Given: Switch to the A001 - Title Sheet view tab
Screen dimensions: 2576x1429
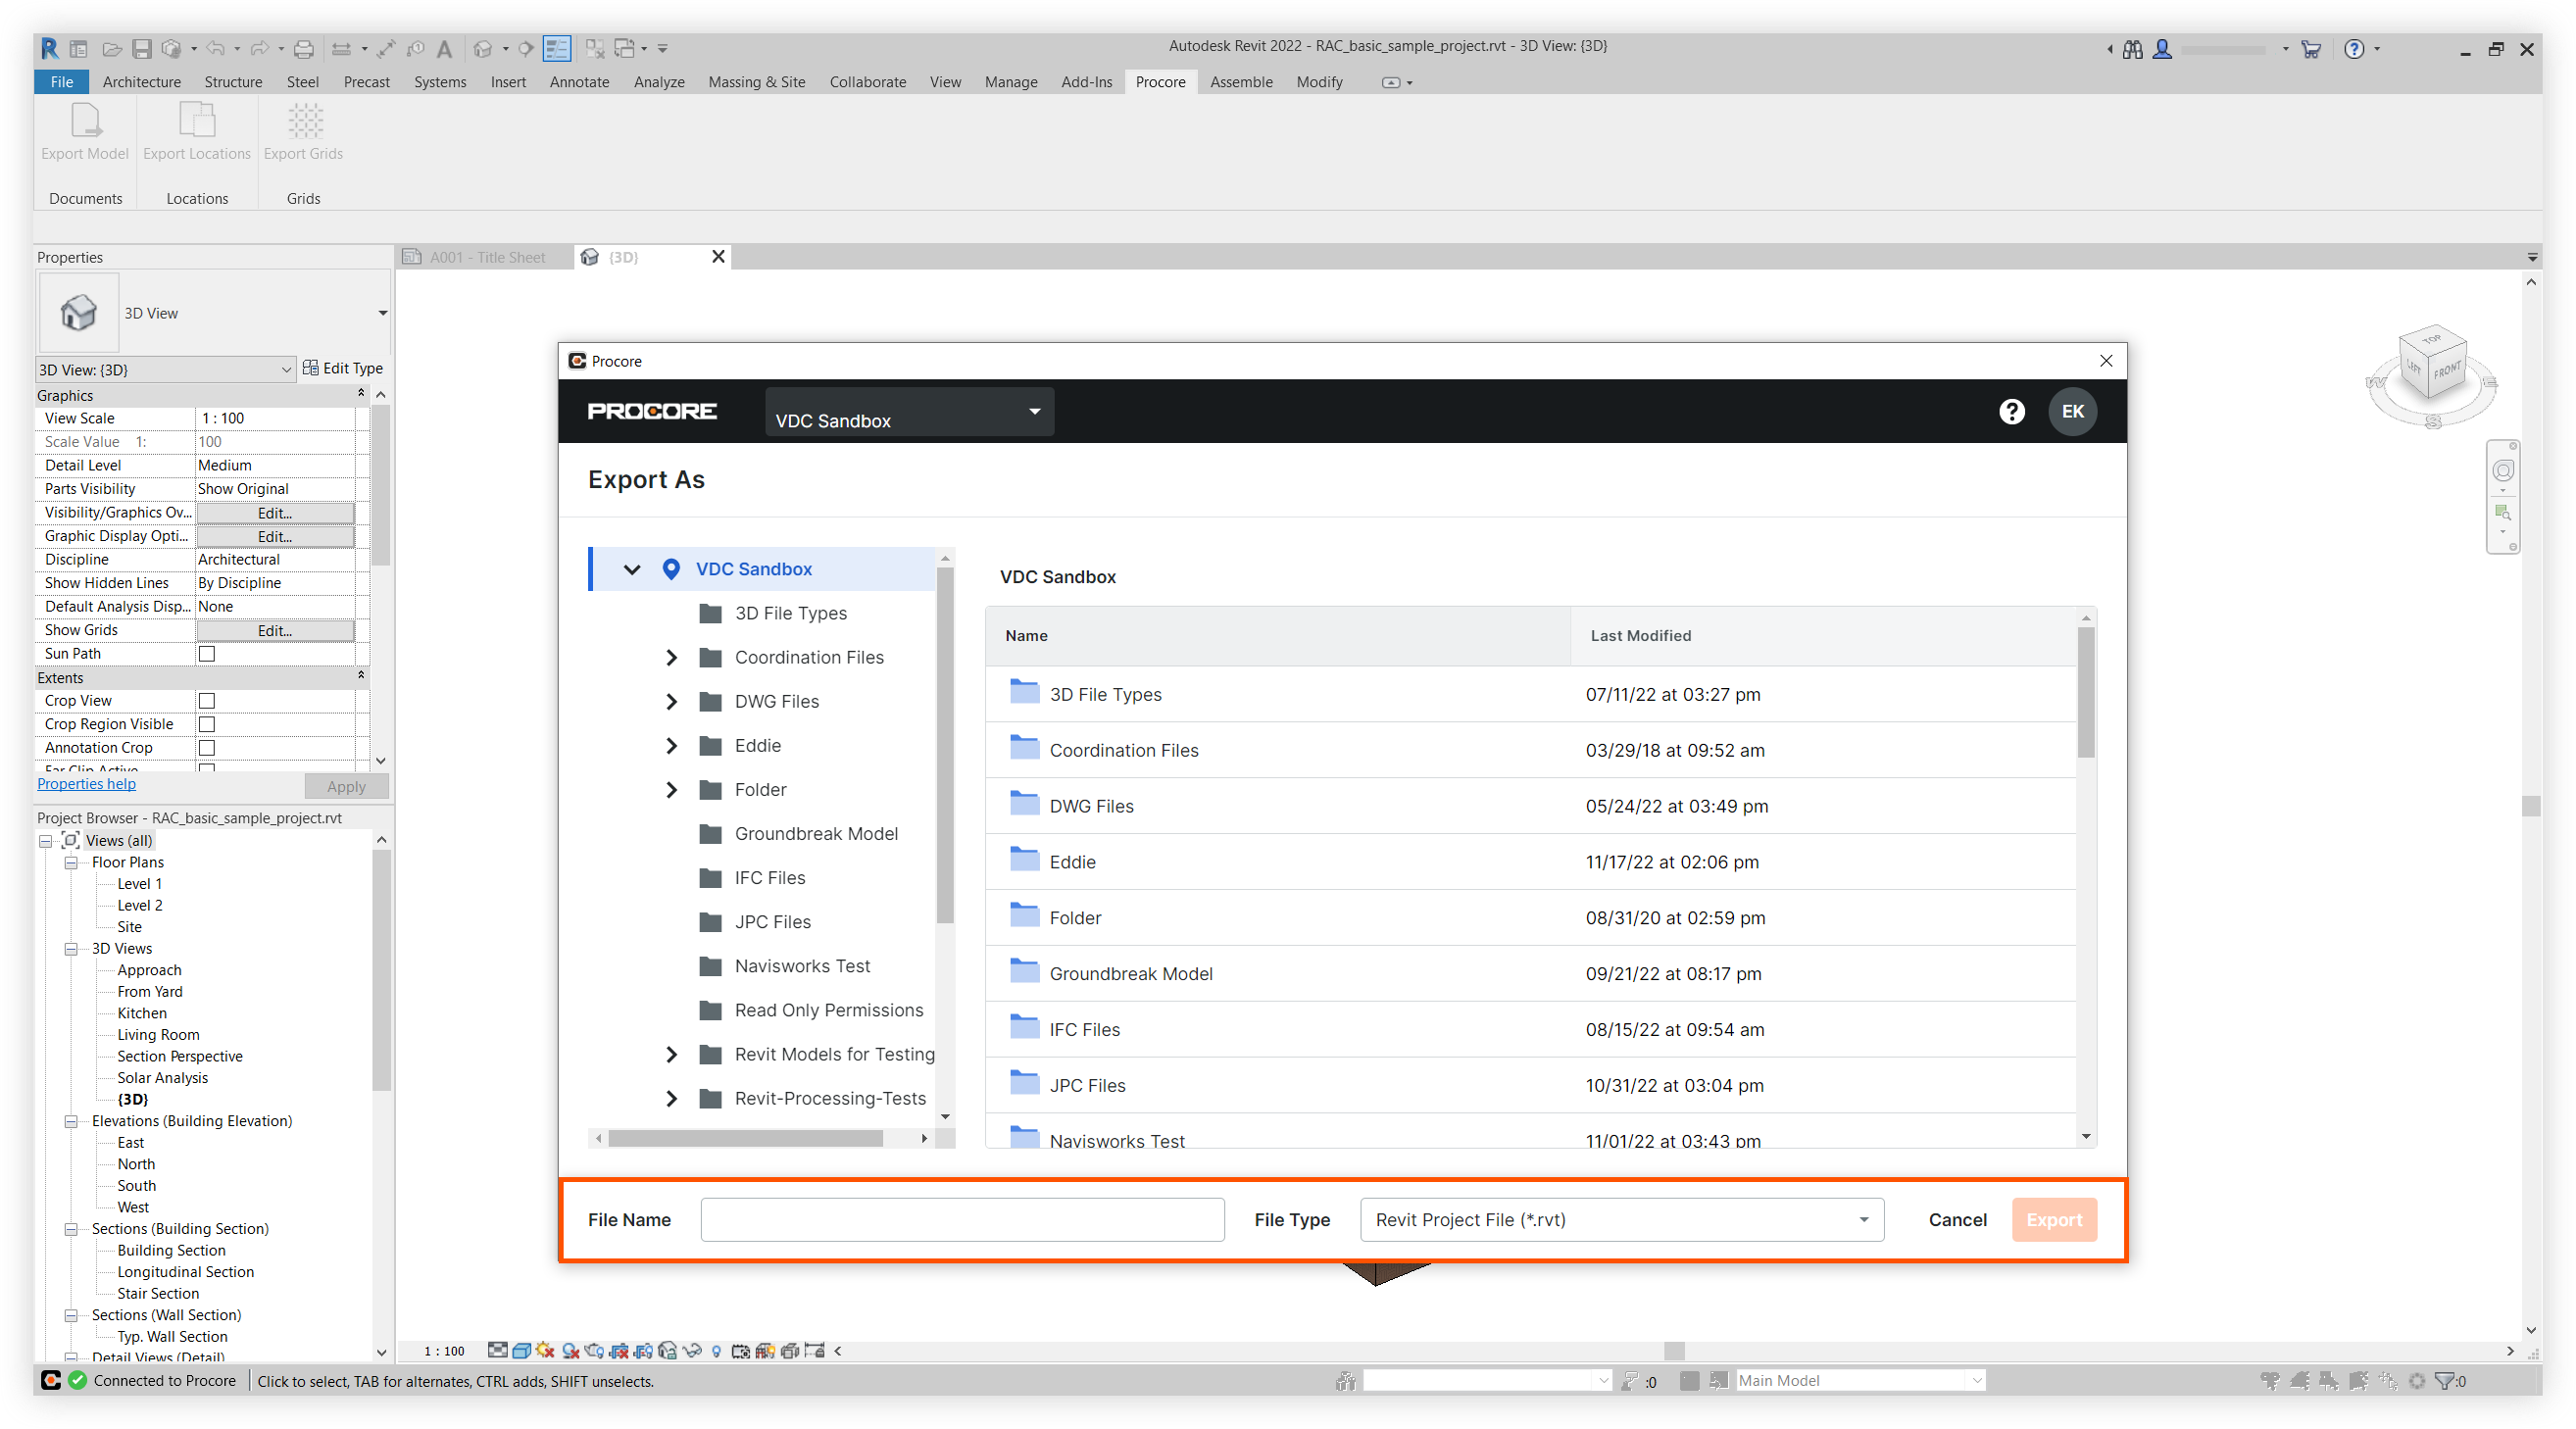Looking at the screenshot, I should 487,257.
